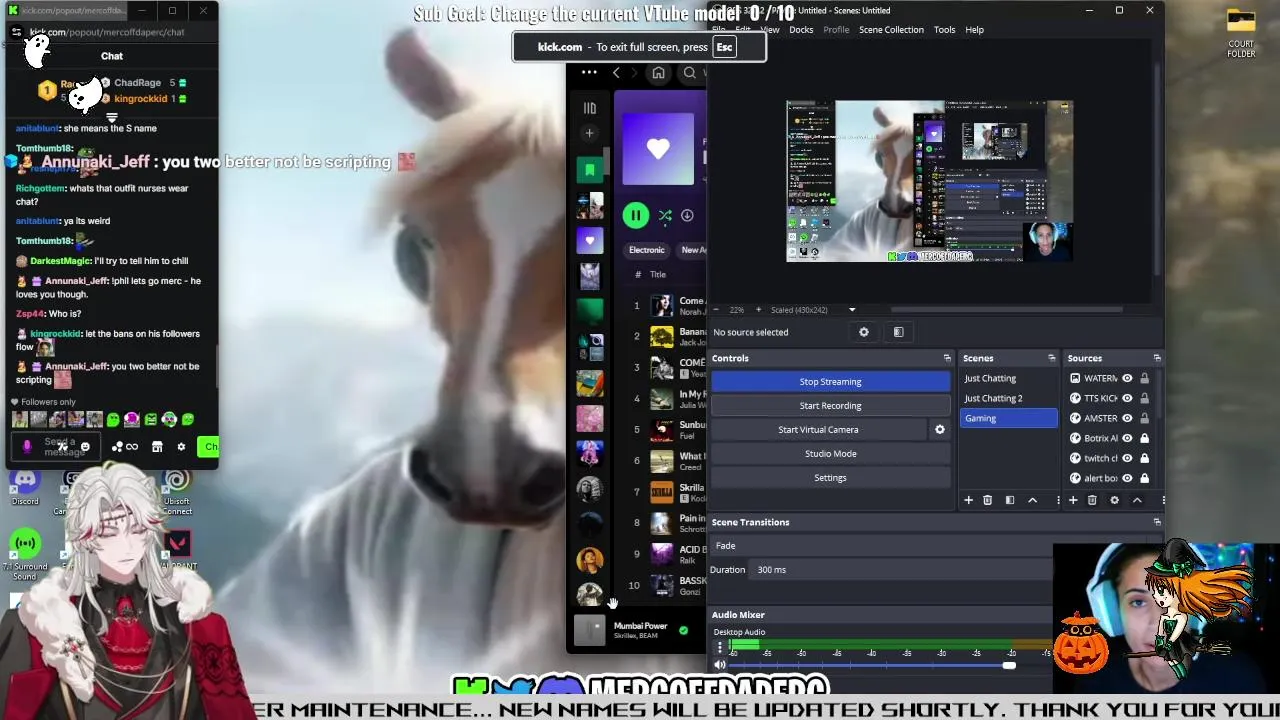Open the Kick chat shop icon
Viewport: 1280px width, 720px height.
pos(157,447)
